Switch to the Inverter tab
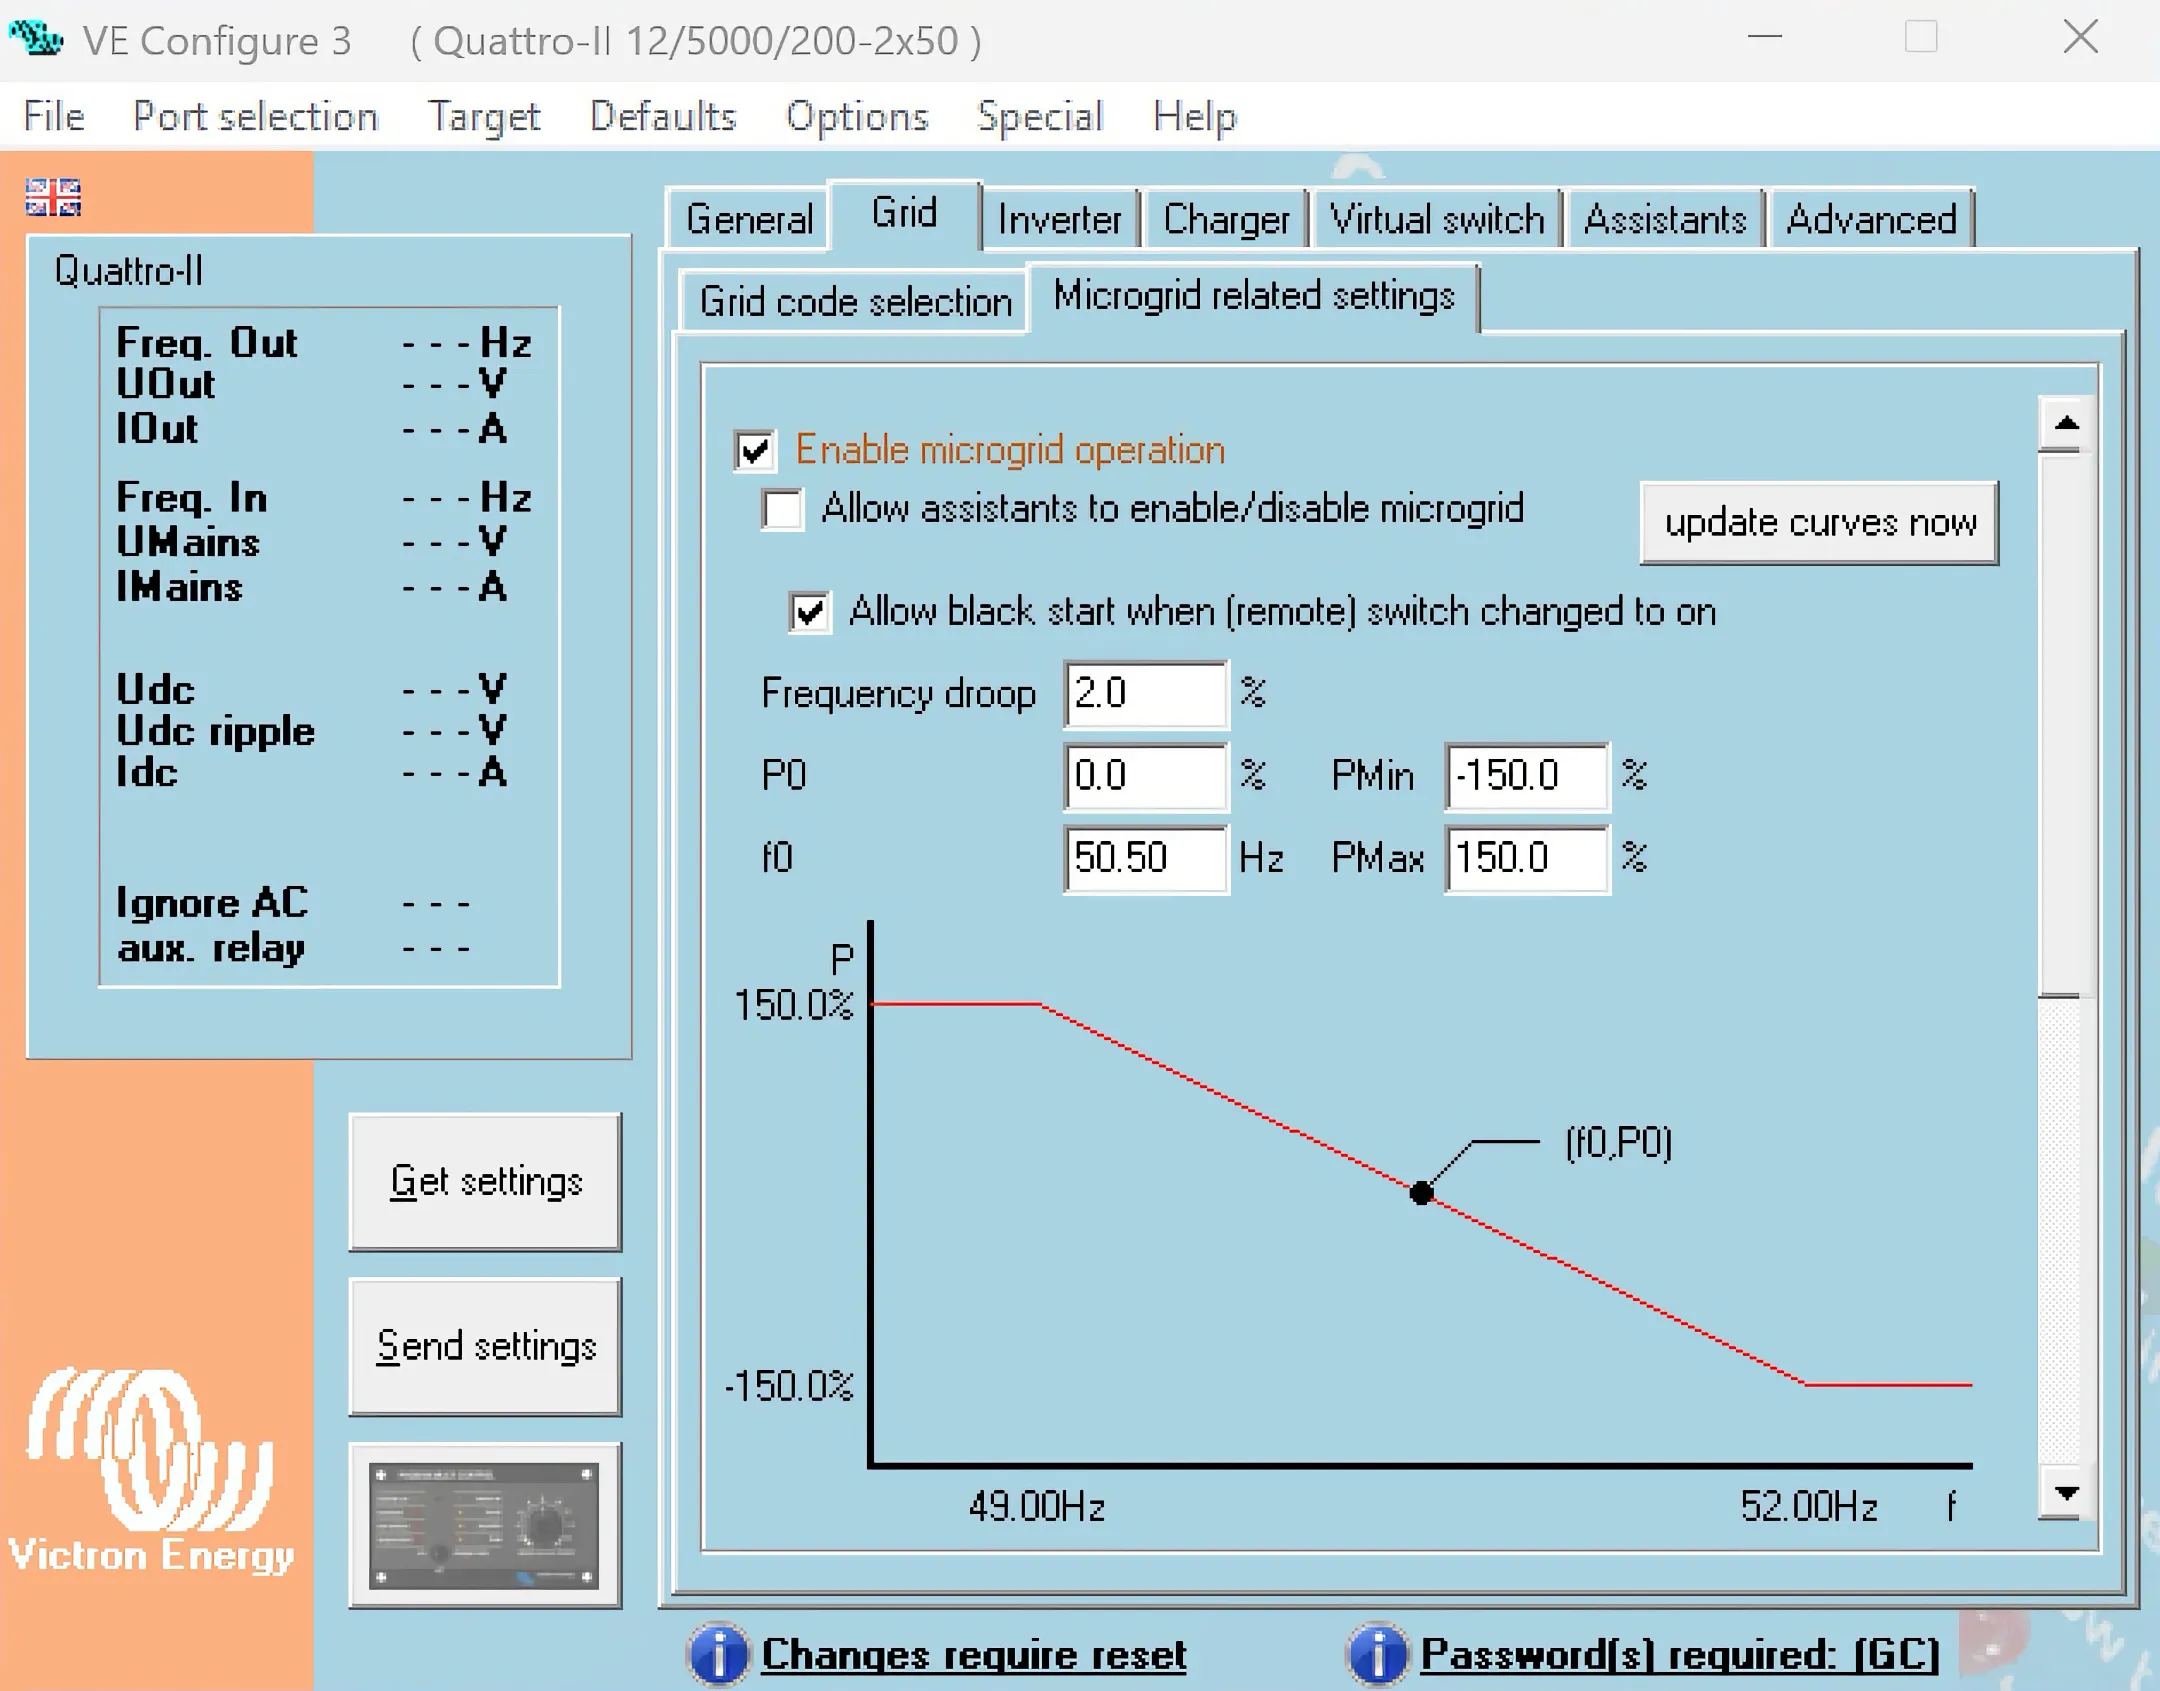The image size is (2160, 1691). [x=1060, y=219]
